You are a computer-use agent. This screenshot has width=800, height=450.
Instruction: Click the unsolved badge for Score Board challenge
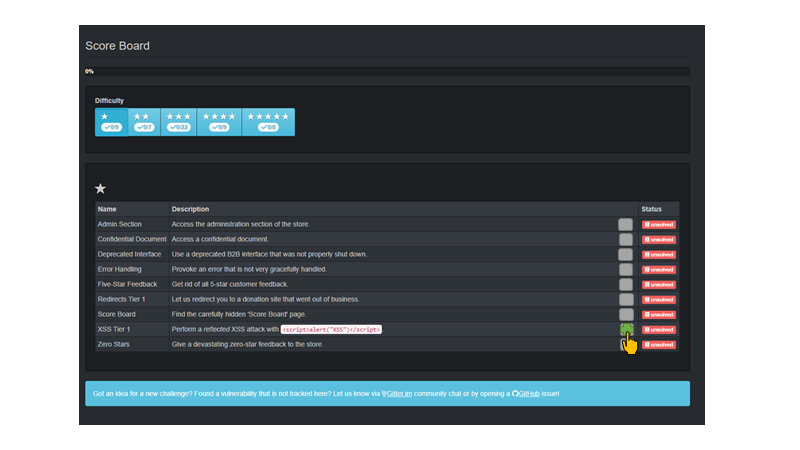click(659, 315)
